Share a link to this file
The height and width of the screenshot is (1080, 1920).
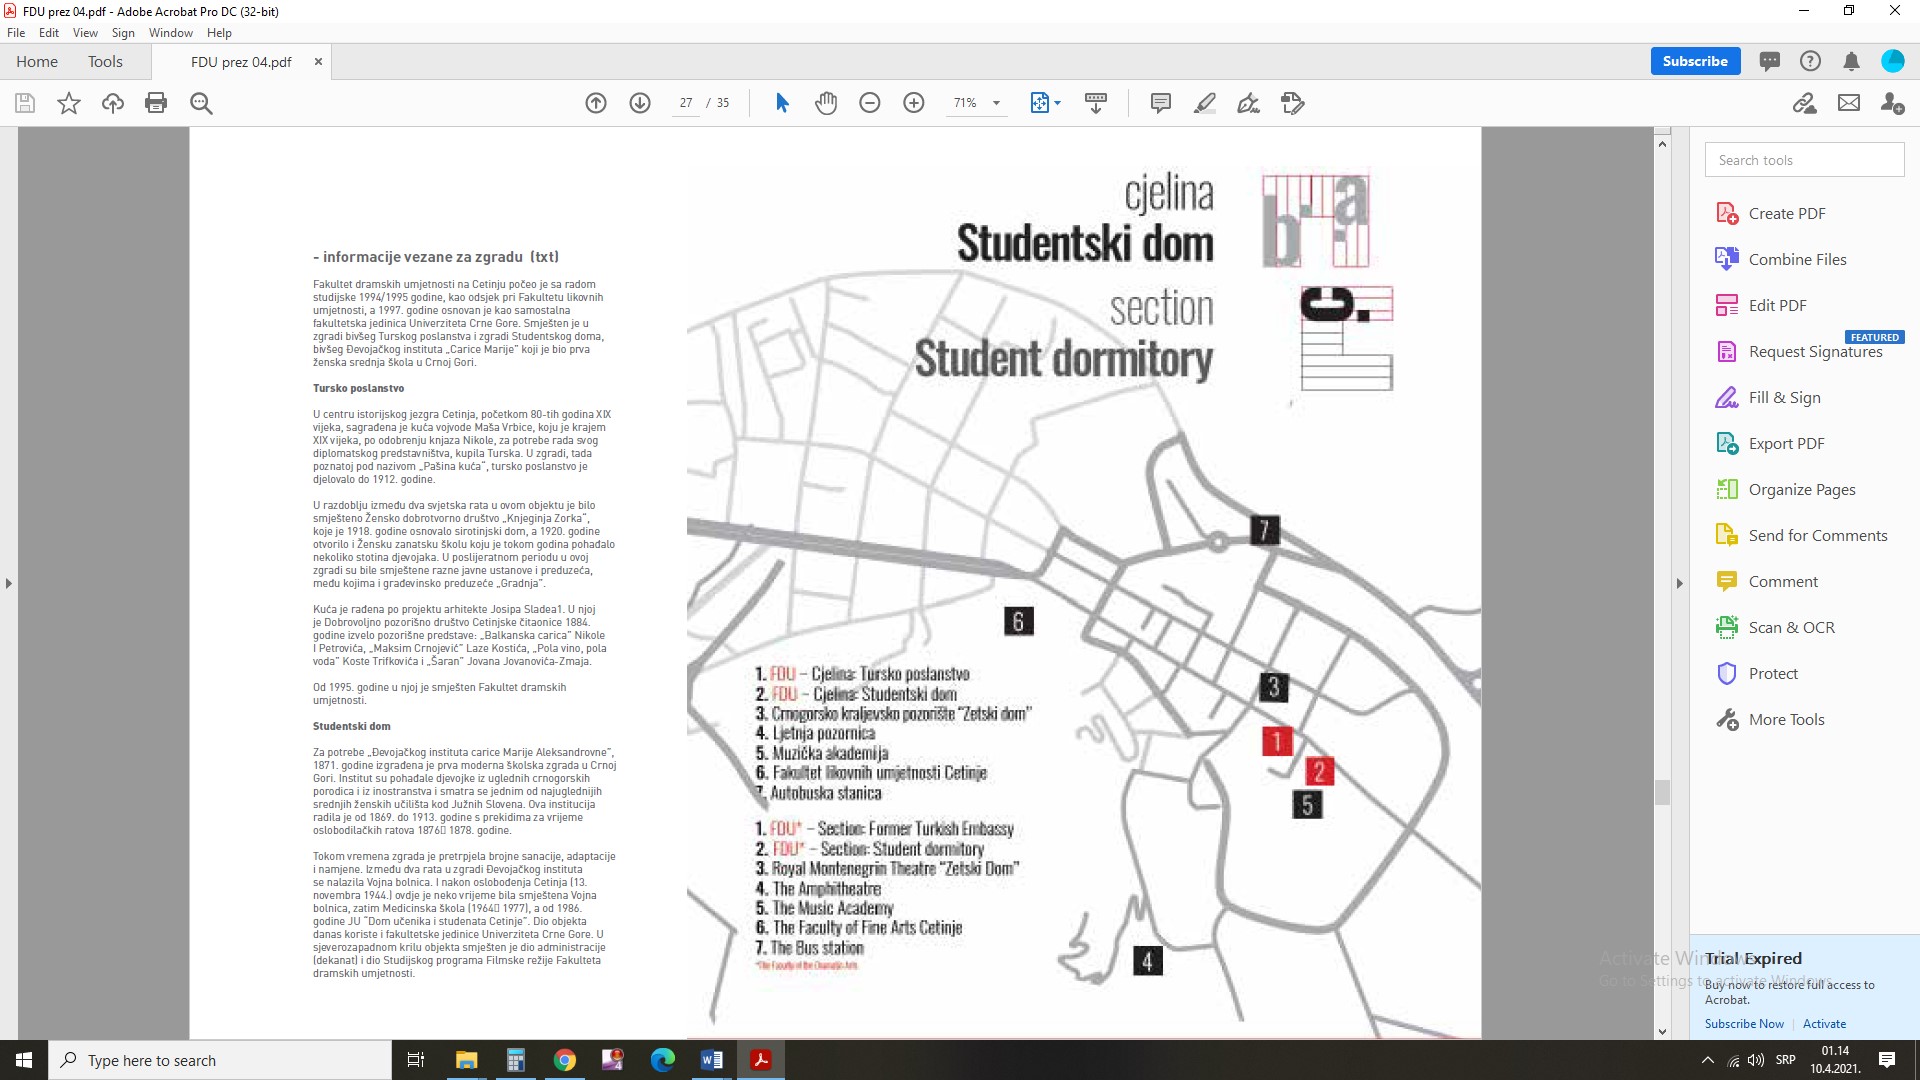(1805, 103)
